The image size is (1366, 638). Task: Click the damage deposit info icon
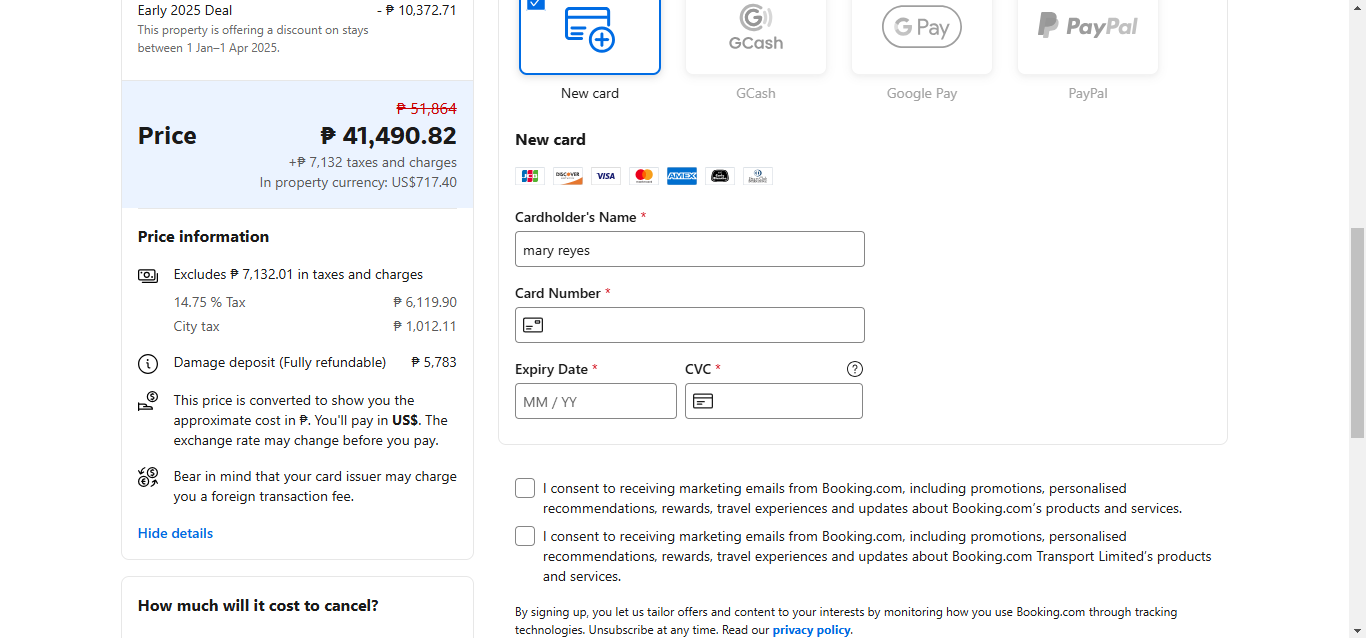point(148,363)
